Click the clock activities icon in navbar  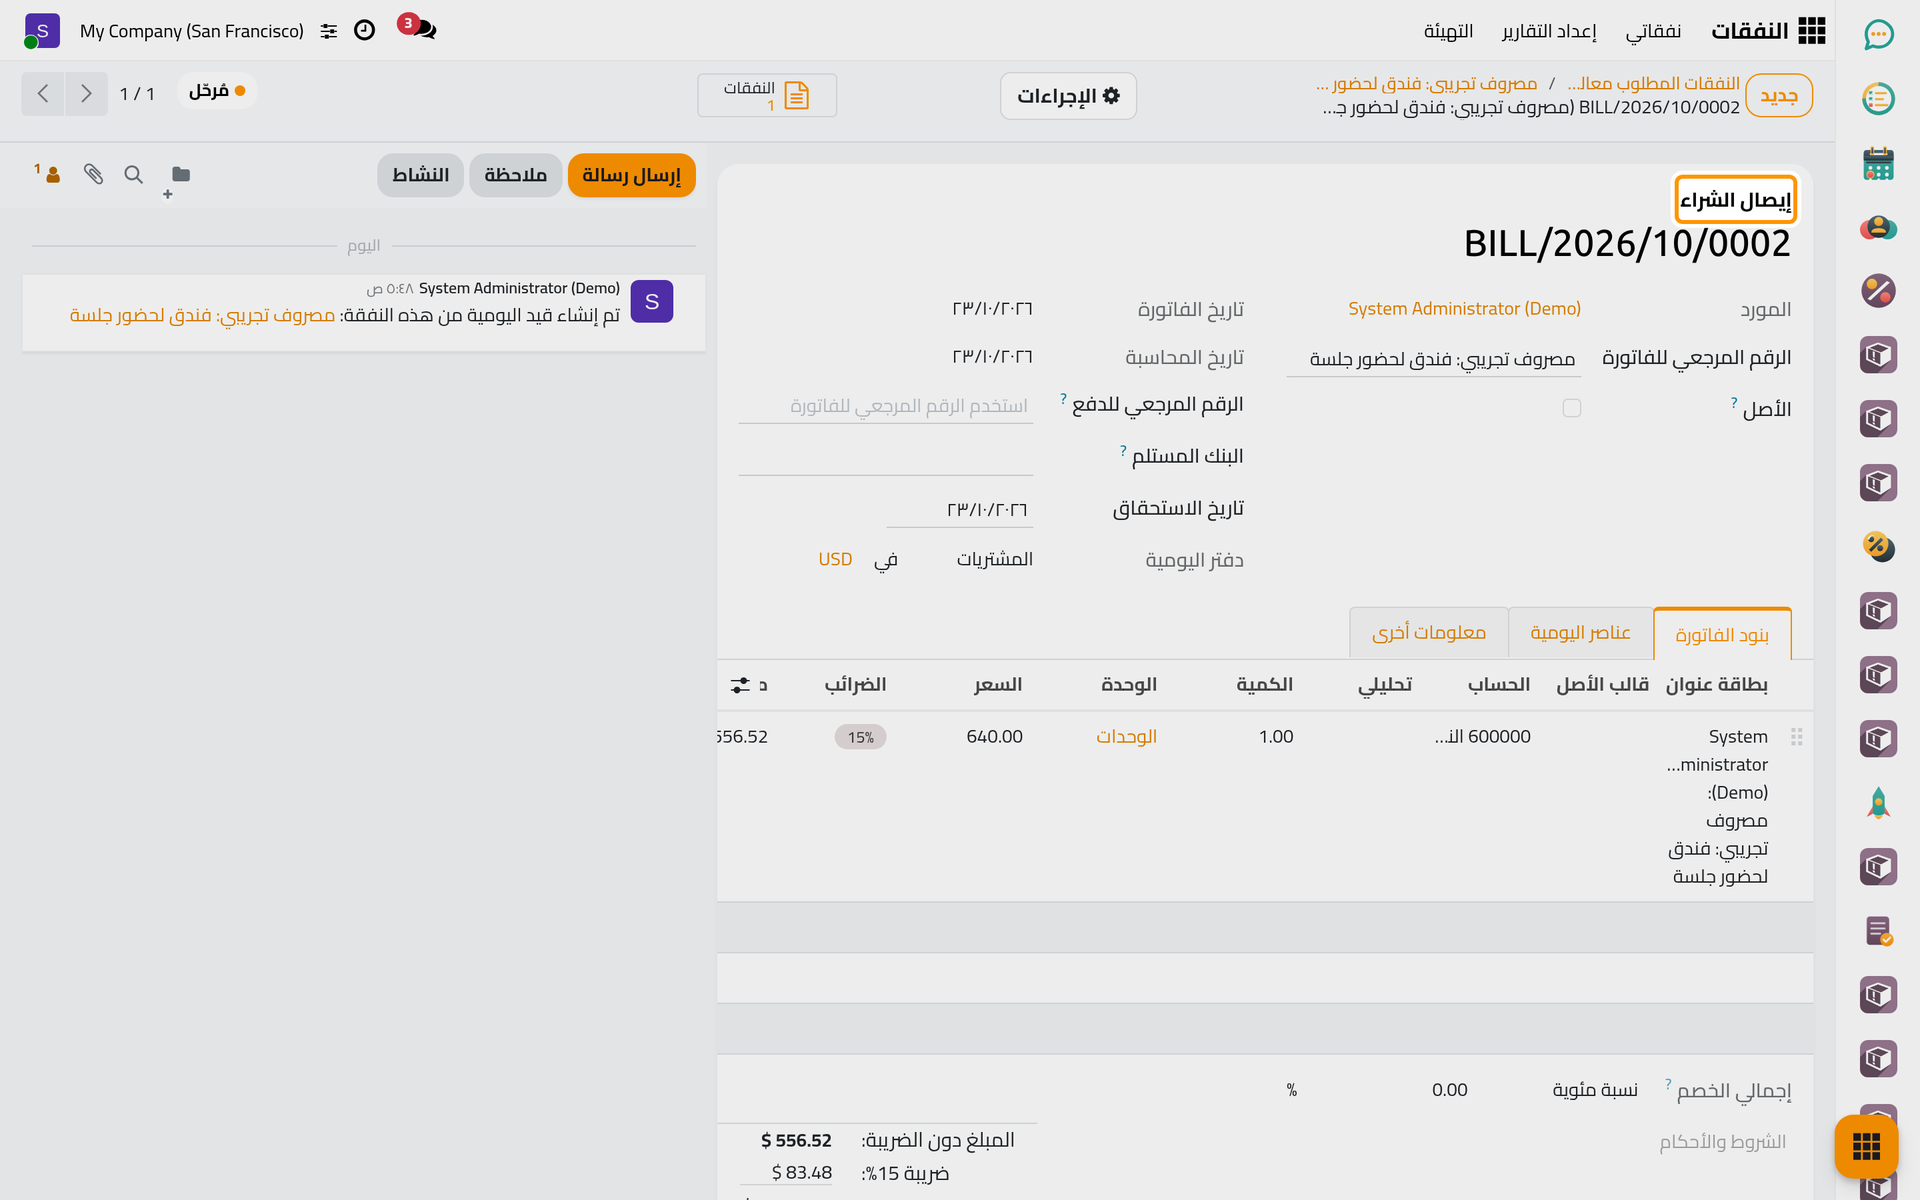click(x=365, y=30)
